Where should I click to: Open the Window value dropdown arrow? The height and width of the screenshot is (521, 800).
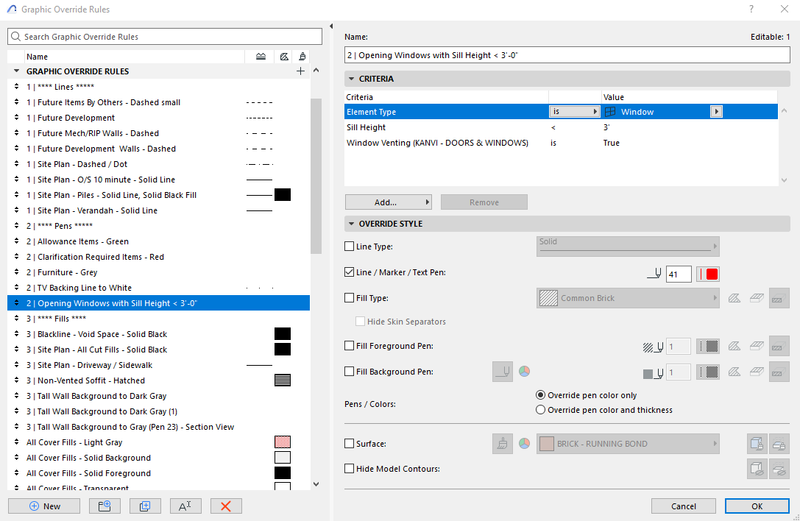(x=716, y=111)
